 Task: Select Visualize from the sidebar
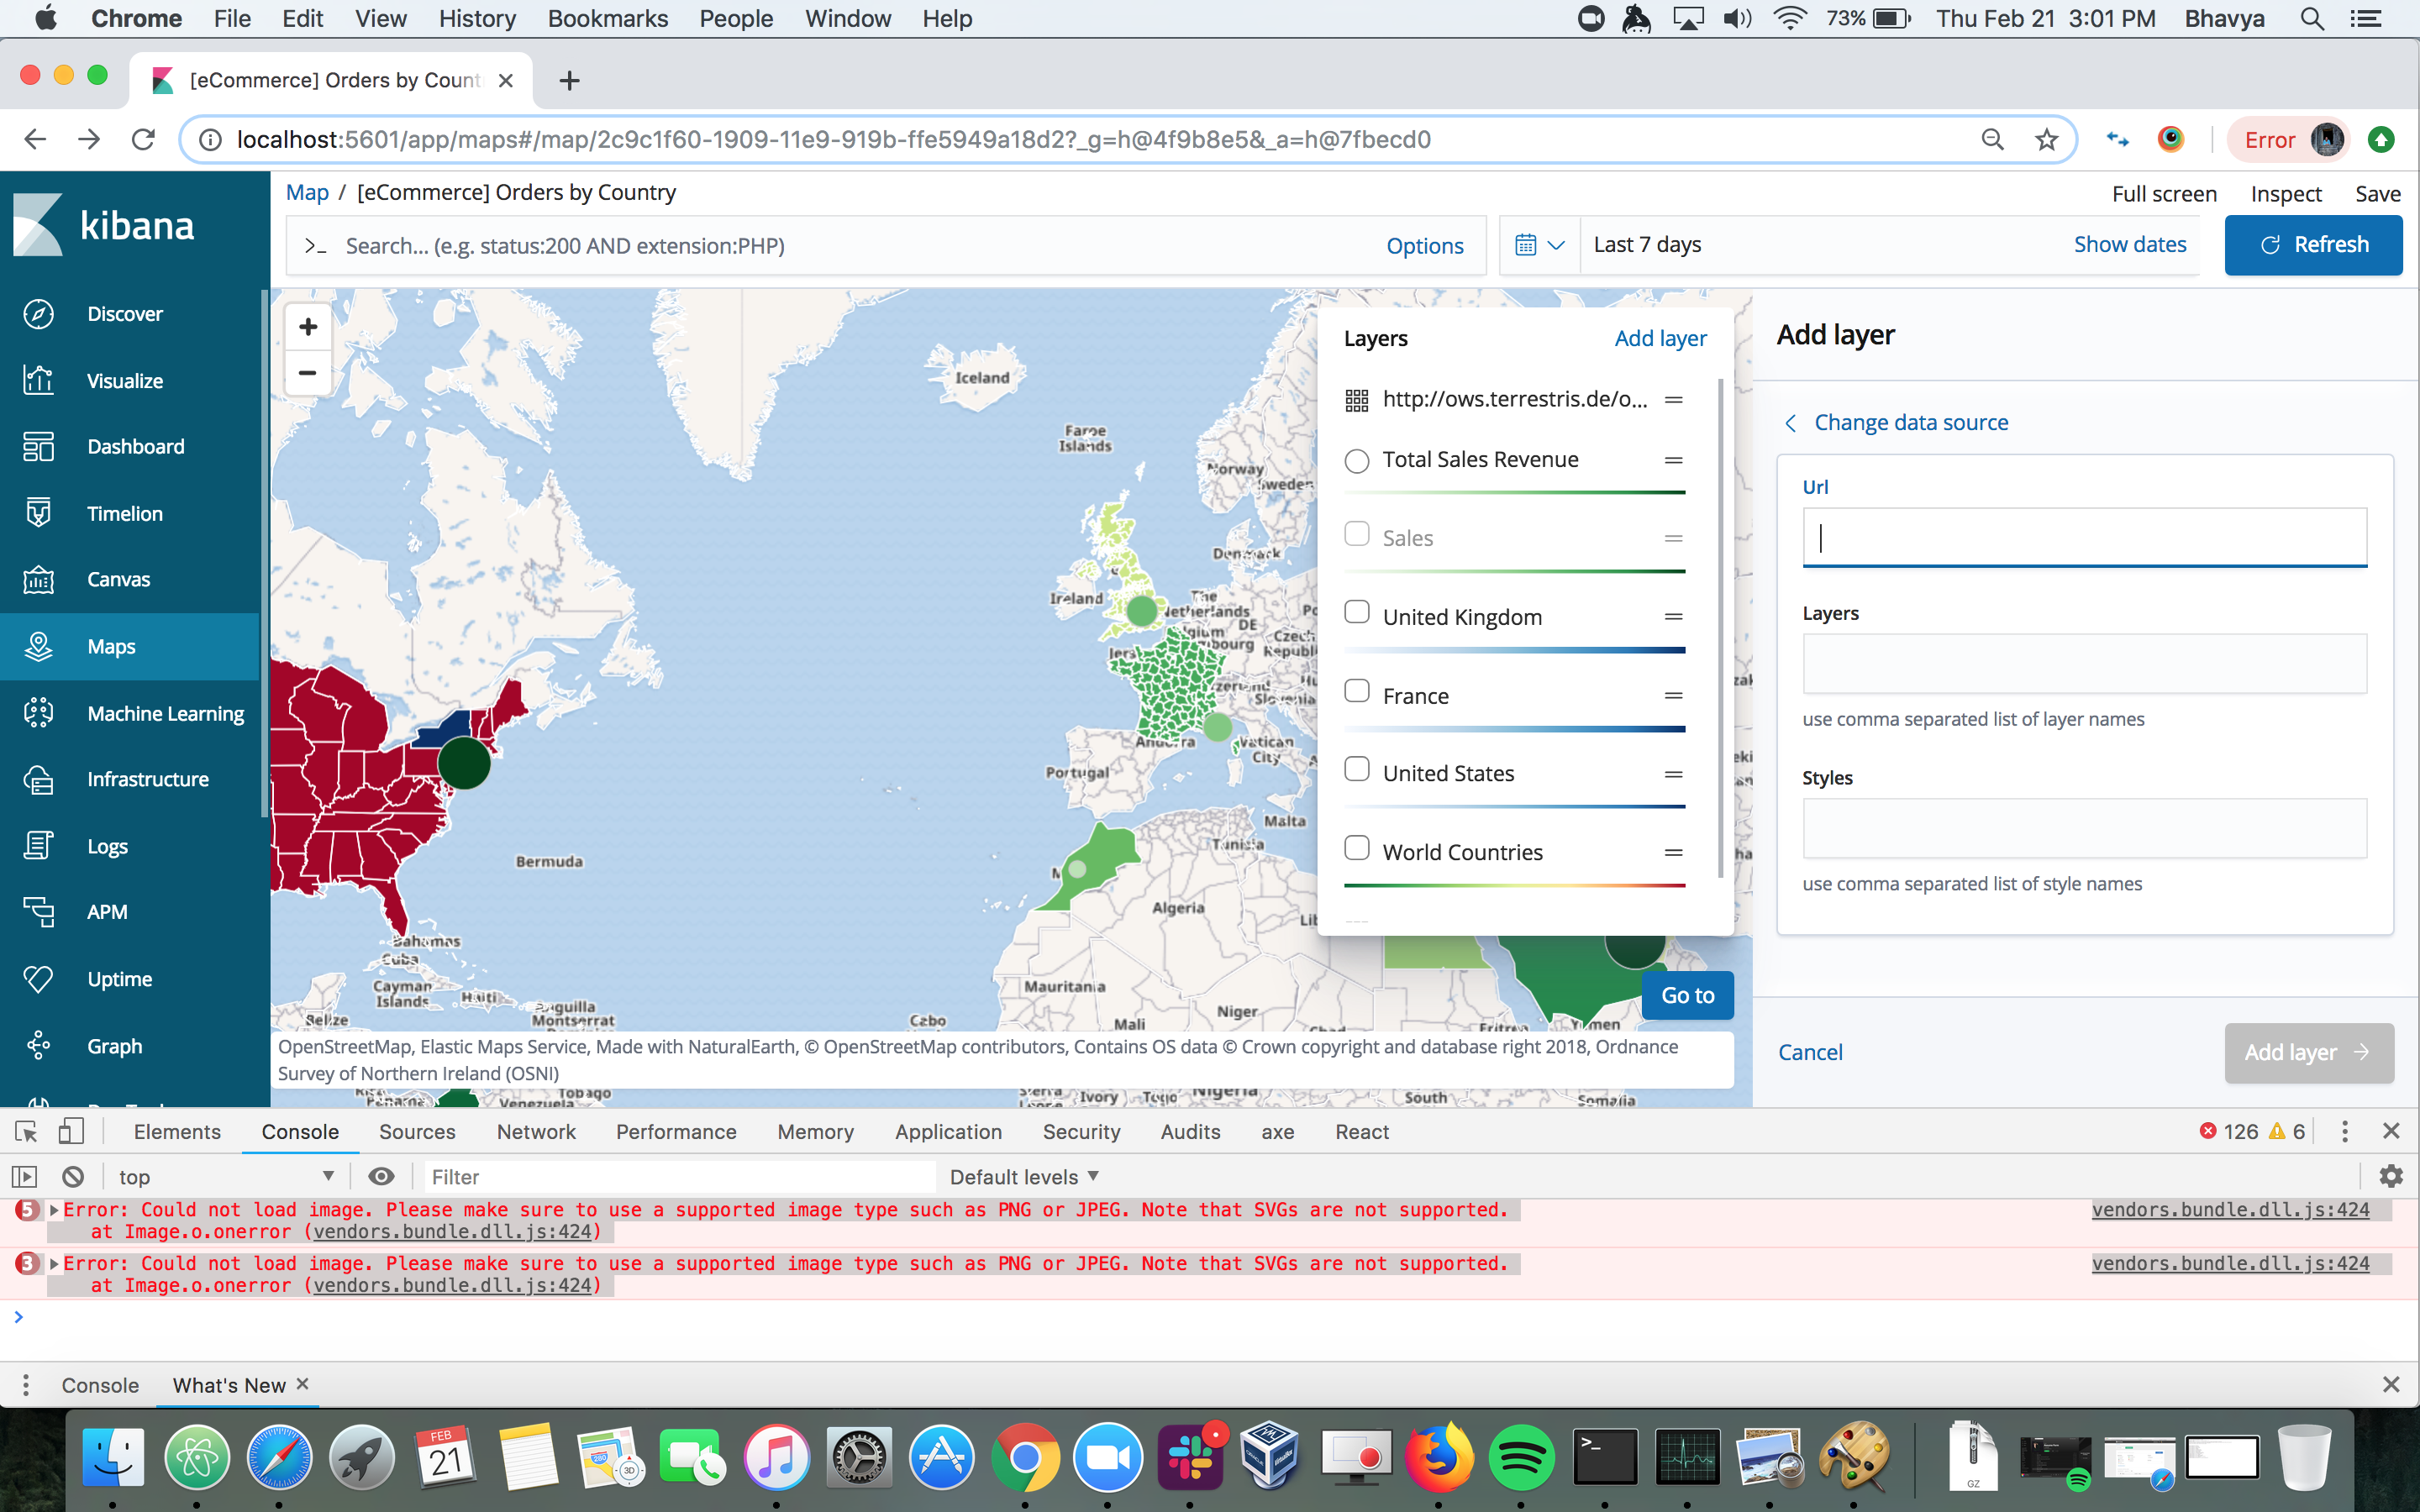pos(124,380)
